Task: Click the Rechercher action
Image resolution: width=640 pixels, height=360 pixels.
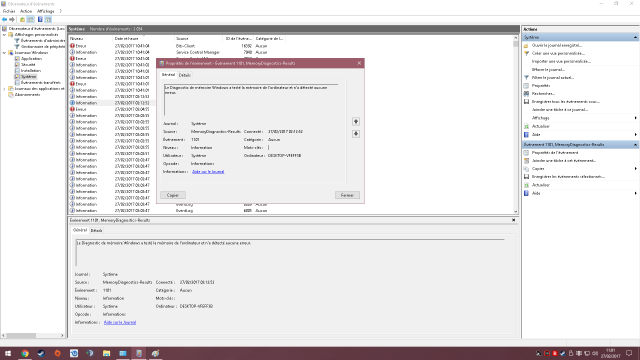Action: point(543,94)
